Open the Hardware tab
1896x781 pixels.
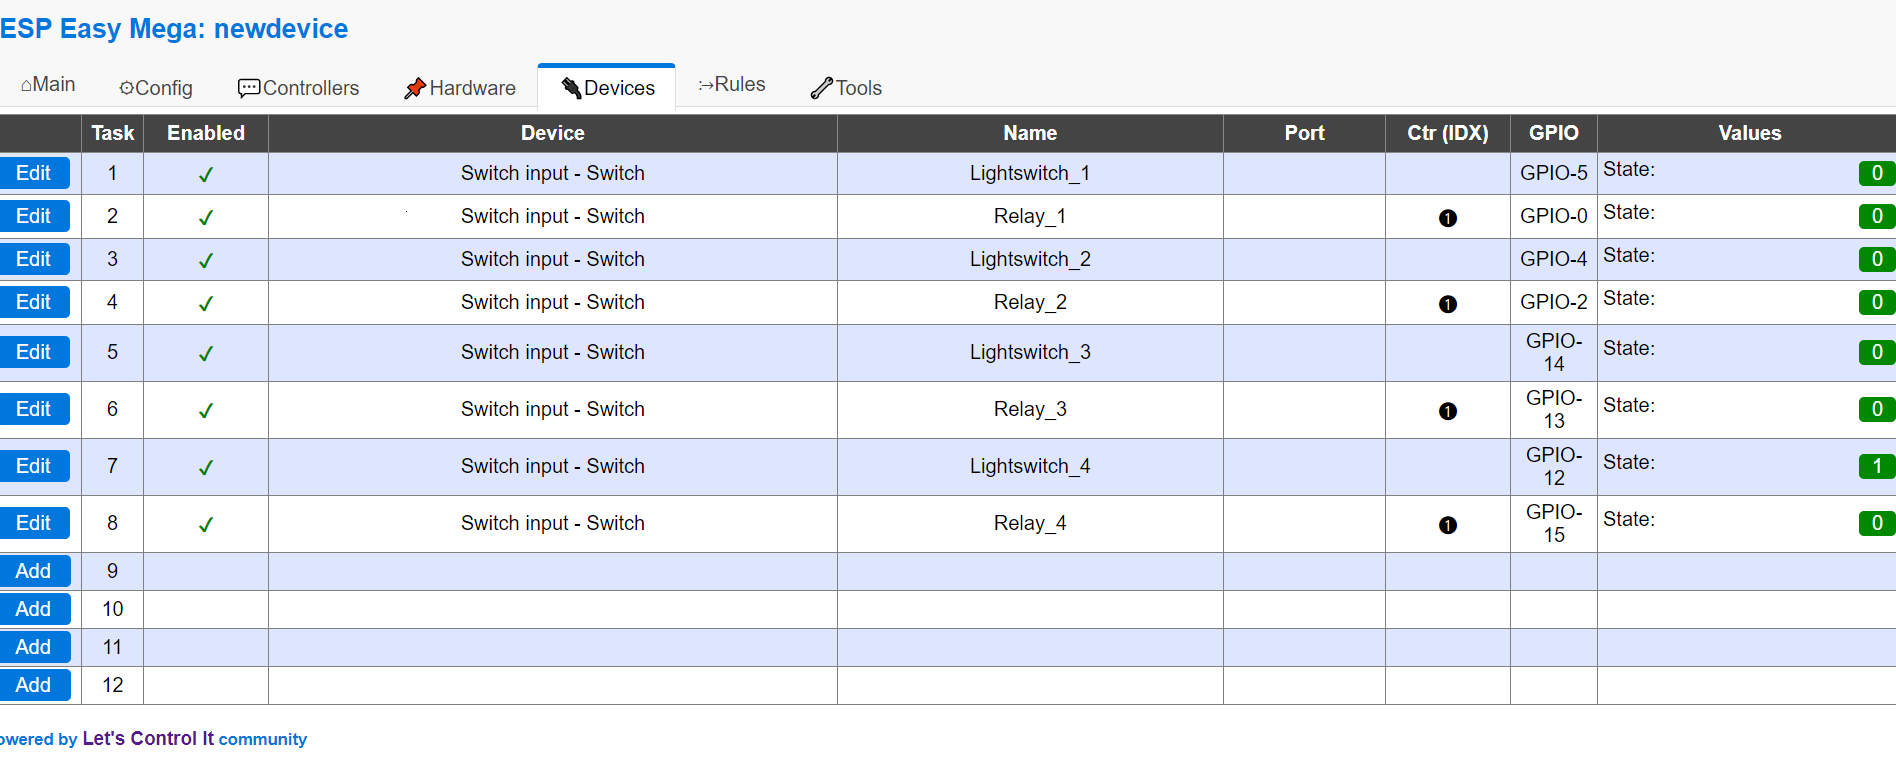coord(460,88)
